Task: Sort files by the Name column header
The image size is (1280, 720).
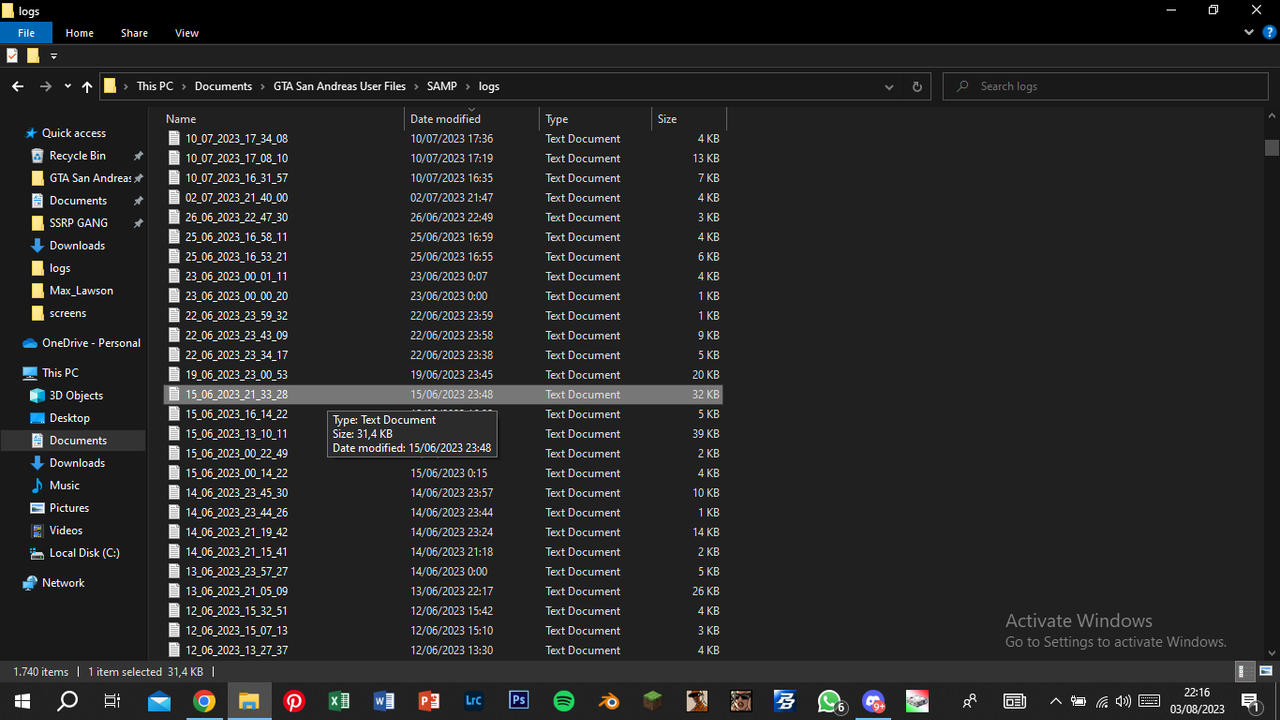Action: (x=283, y=119)
